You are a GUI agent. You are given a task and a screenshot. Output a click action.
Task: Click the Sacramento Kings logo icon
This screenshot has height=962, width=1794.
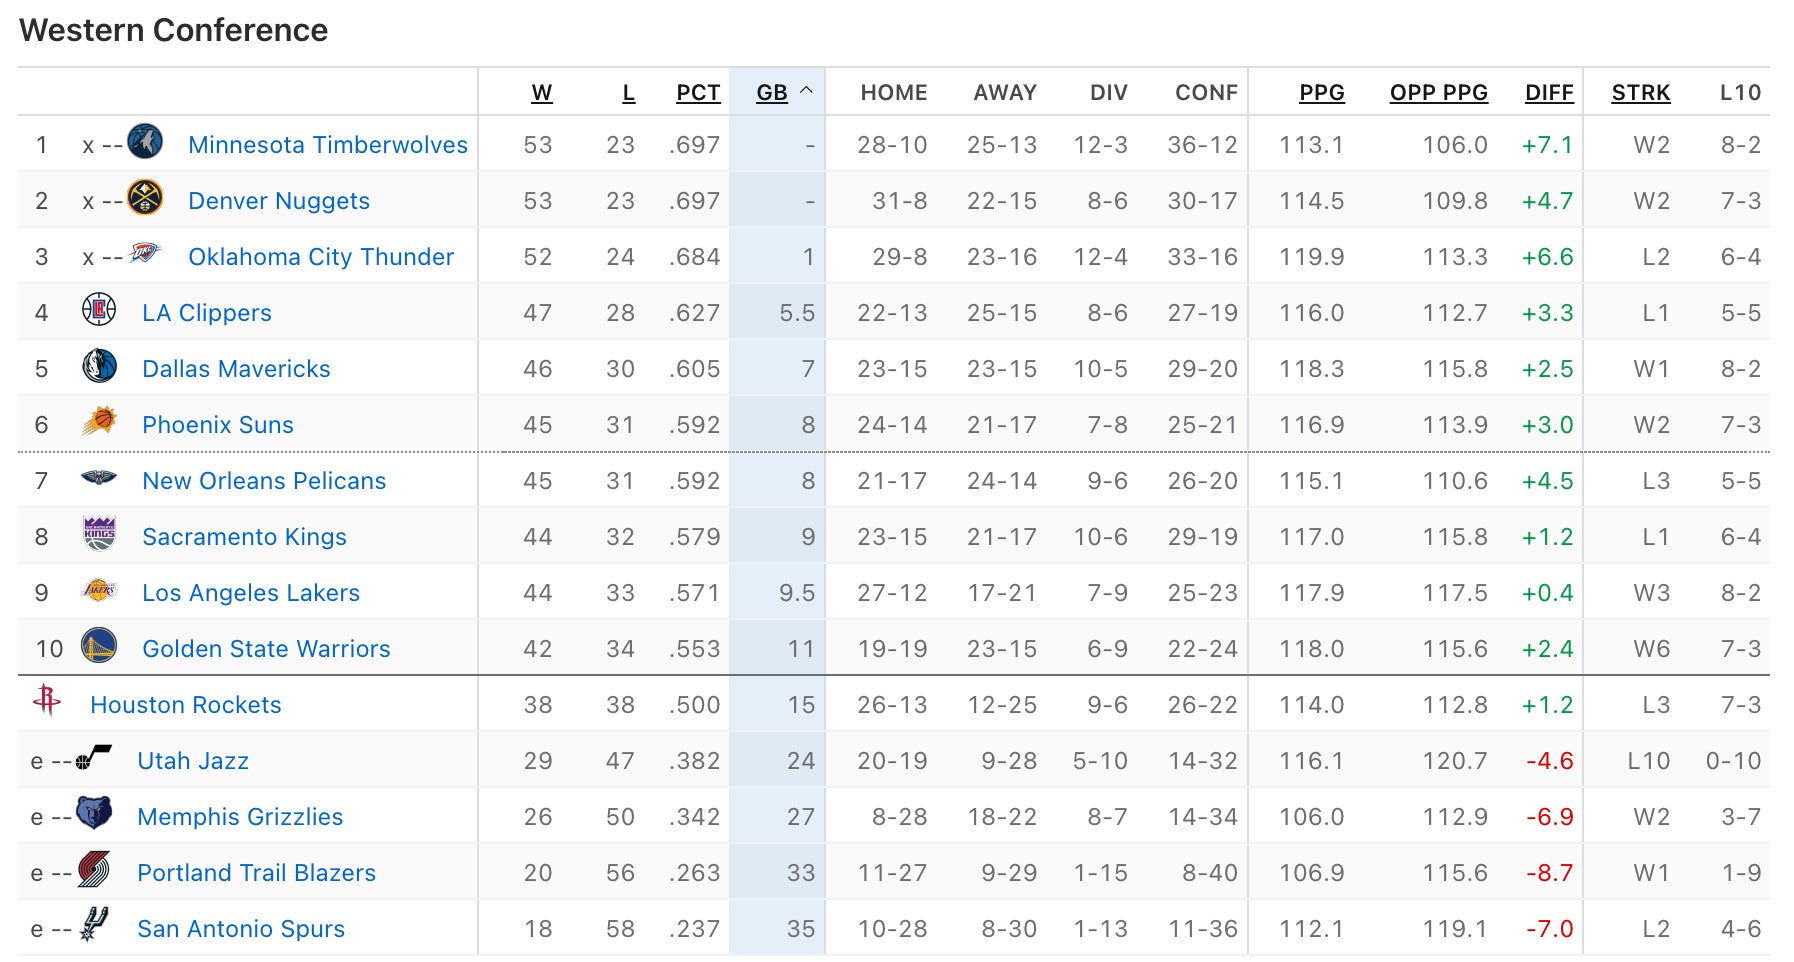tap(99, 534)
